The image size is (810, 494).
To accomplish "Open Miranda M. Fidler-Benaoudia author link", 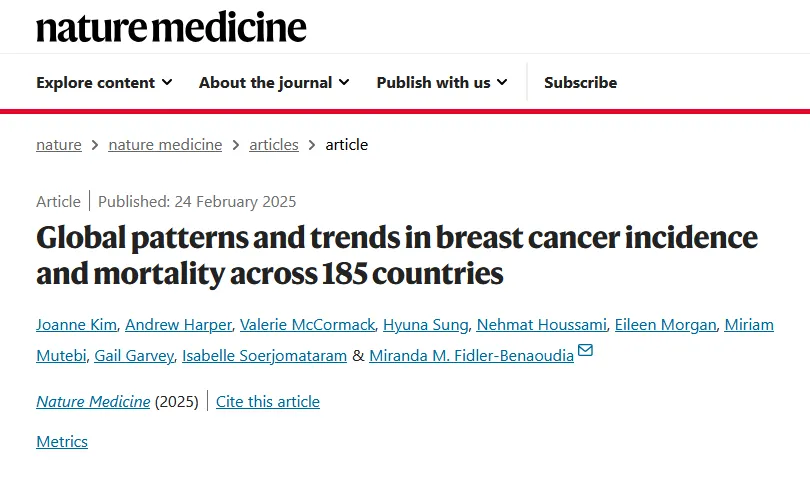I will (x=472, y=356).
